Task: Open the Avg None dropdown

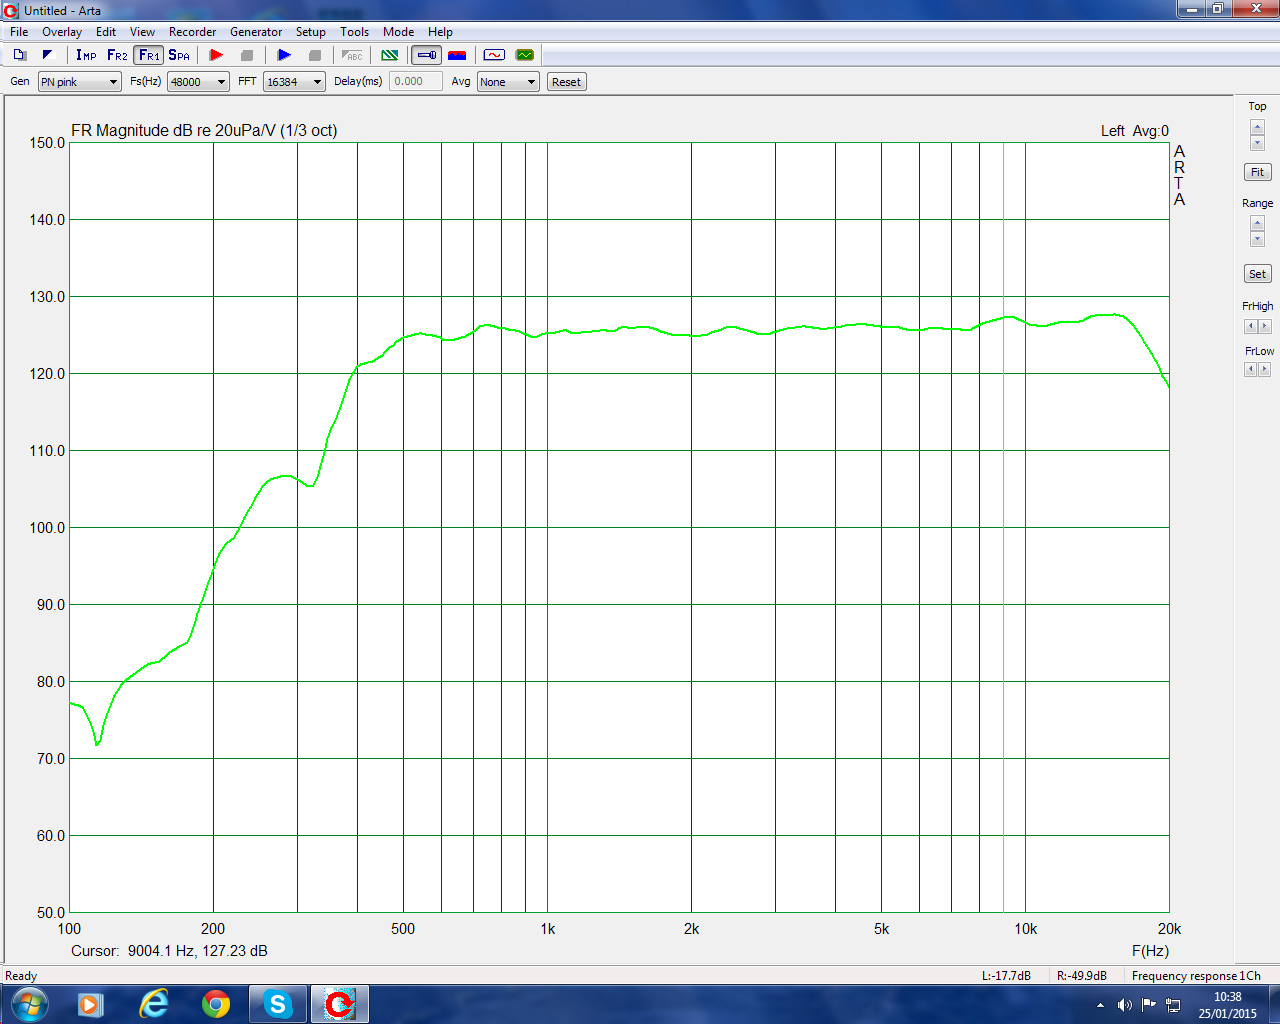Action: (x=508, y=82)
